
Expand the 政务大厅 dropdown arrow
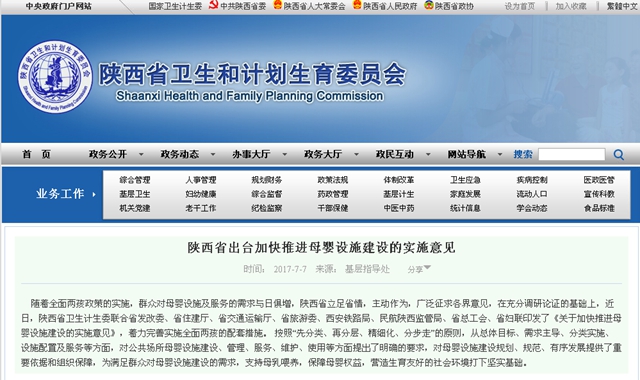coord(356,154)
